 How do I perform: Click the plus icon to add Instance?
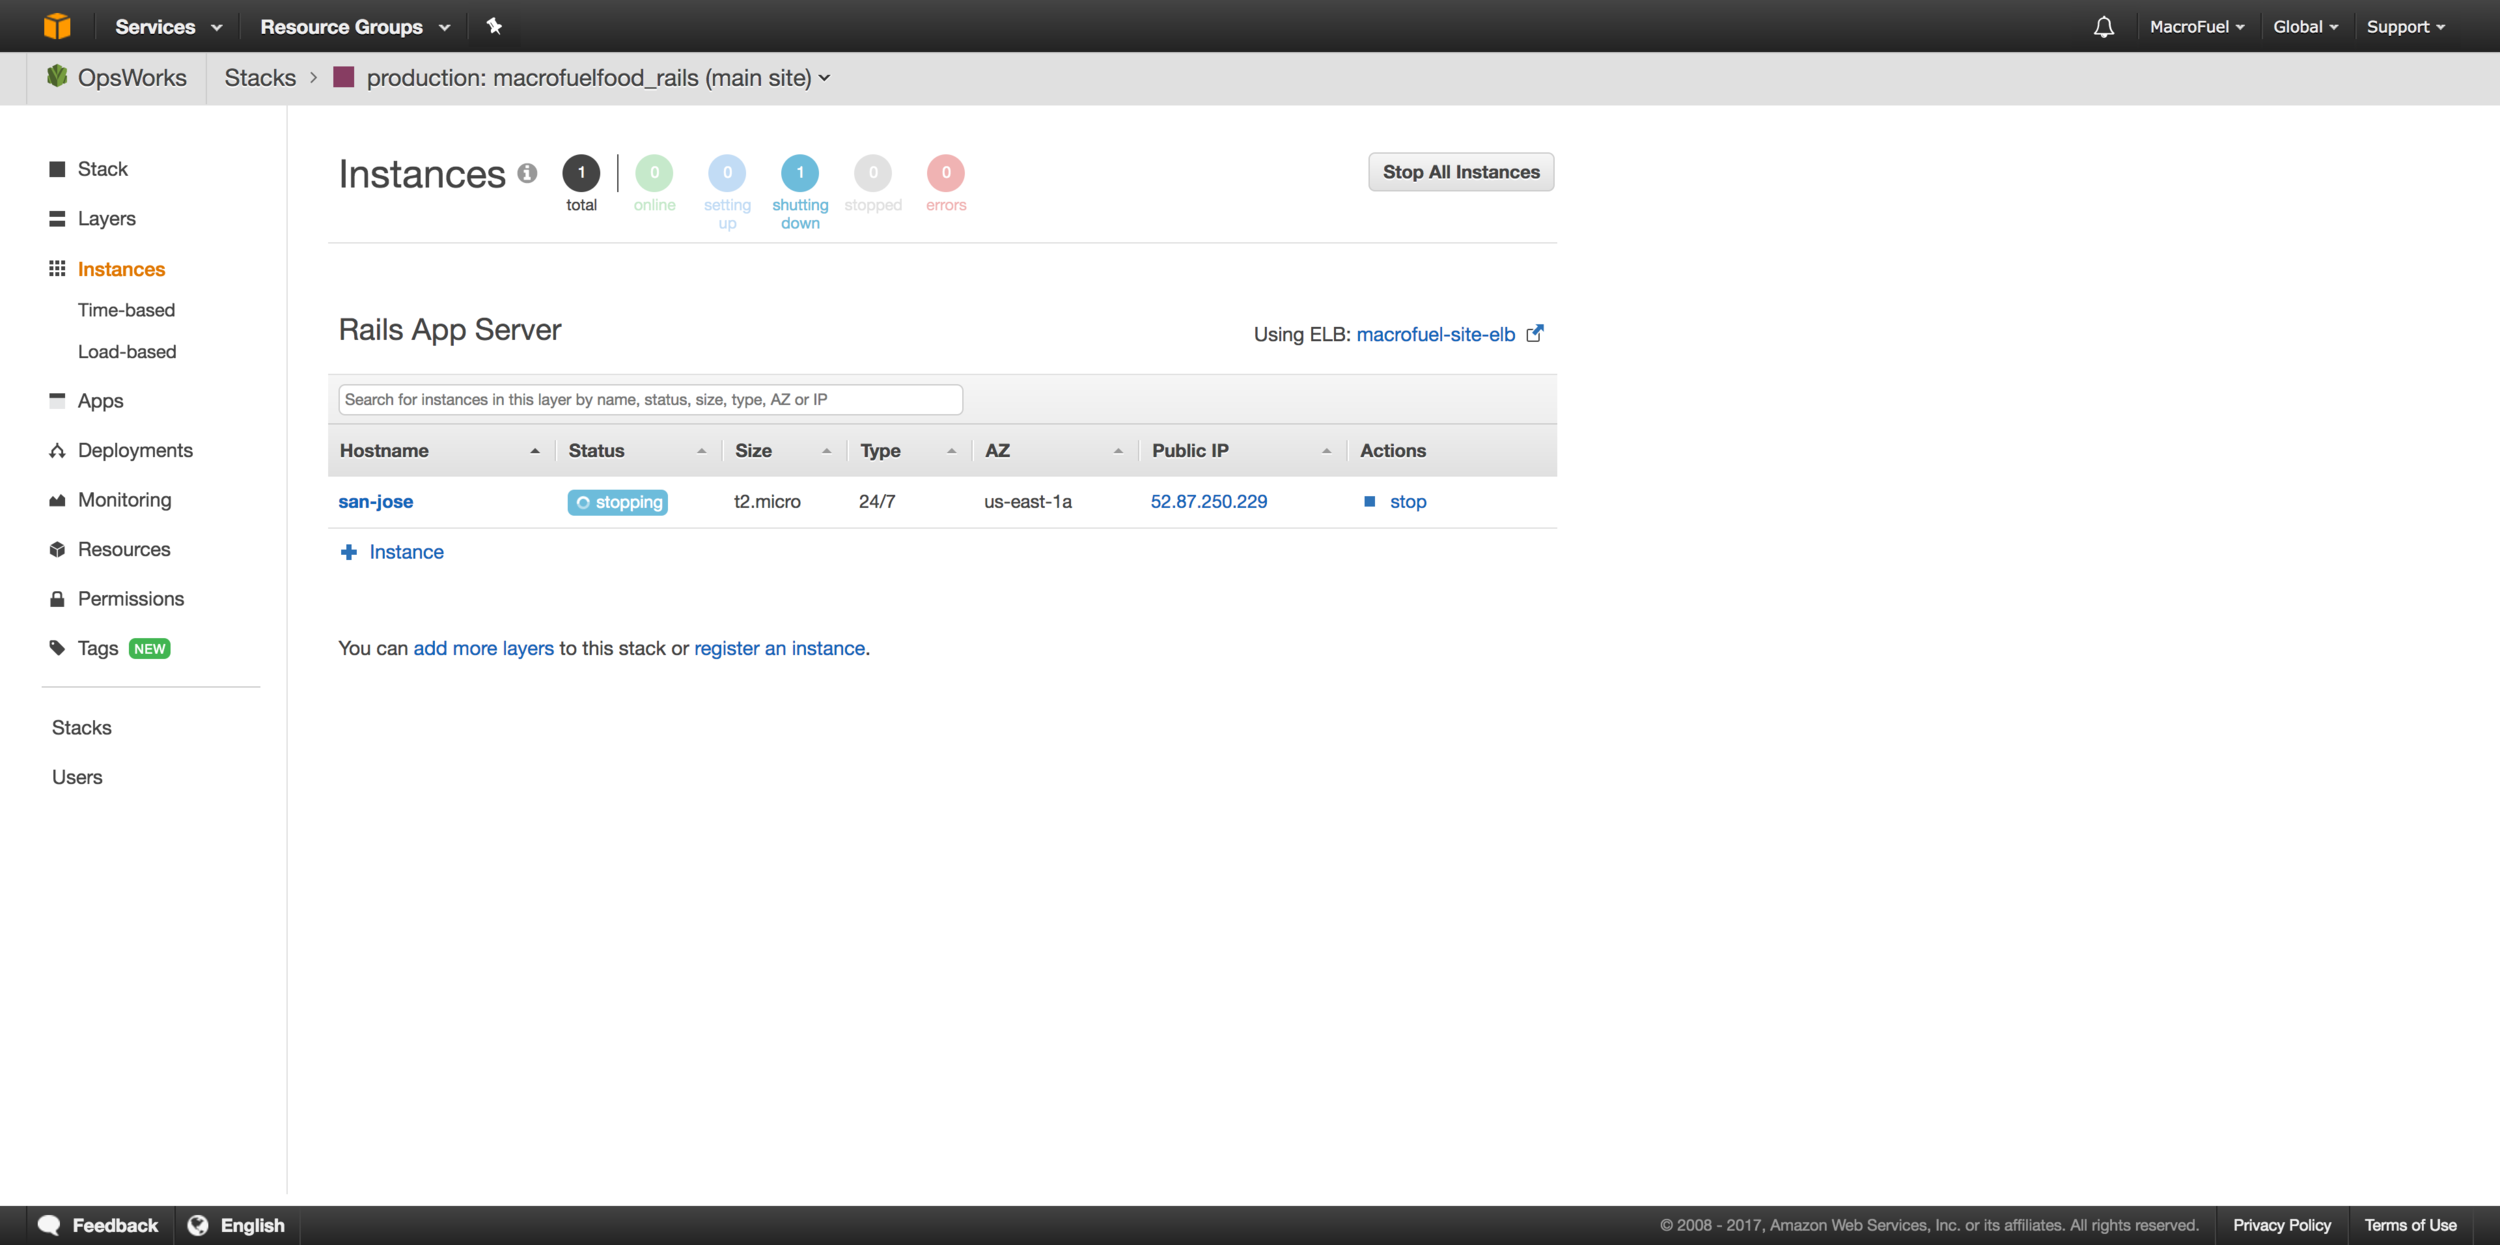pos(348,552)
